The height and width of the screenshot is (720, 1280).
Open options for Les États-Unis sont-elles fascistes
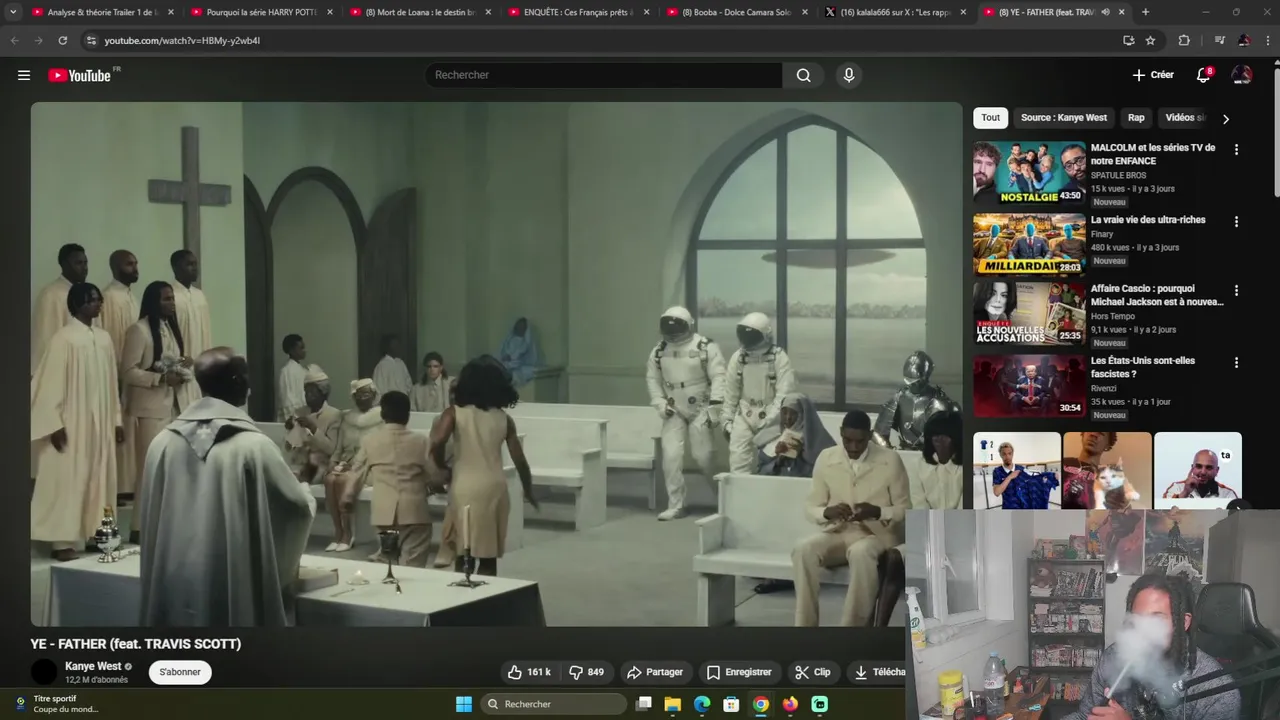point(1236,363)
